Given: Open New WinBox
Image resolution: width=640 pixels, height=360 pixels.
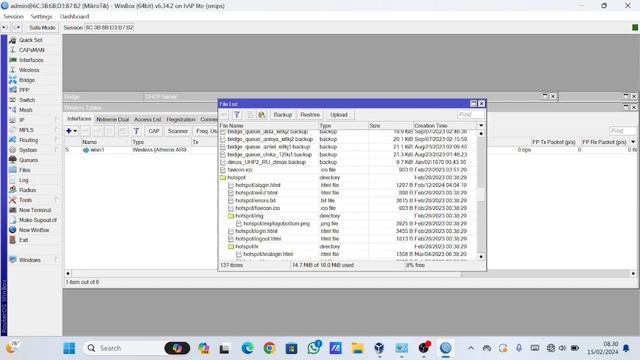Looking at the screenshot, I should tap(34, 230).
